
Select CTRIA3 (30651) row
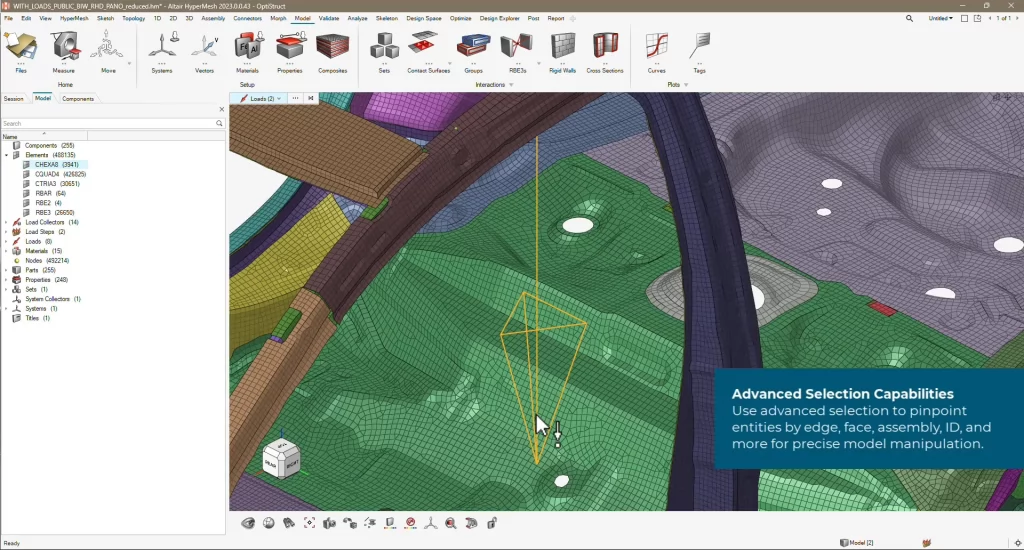57,184
